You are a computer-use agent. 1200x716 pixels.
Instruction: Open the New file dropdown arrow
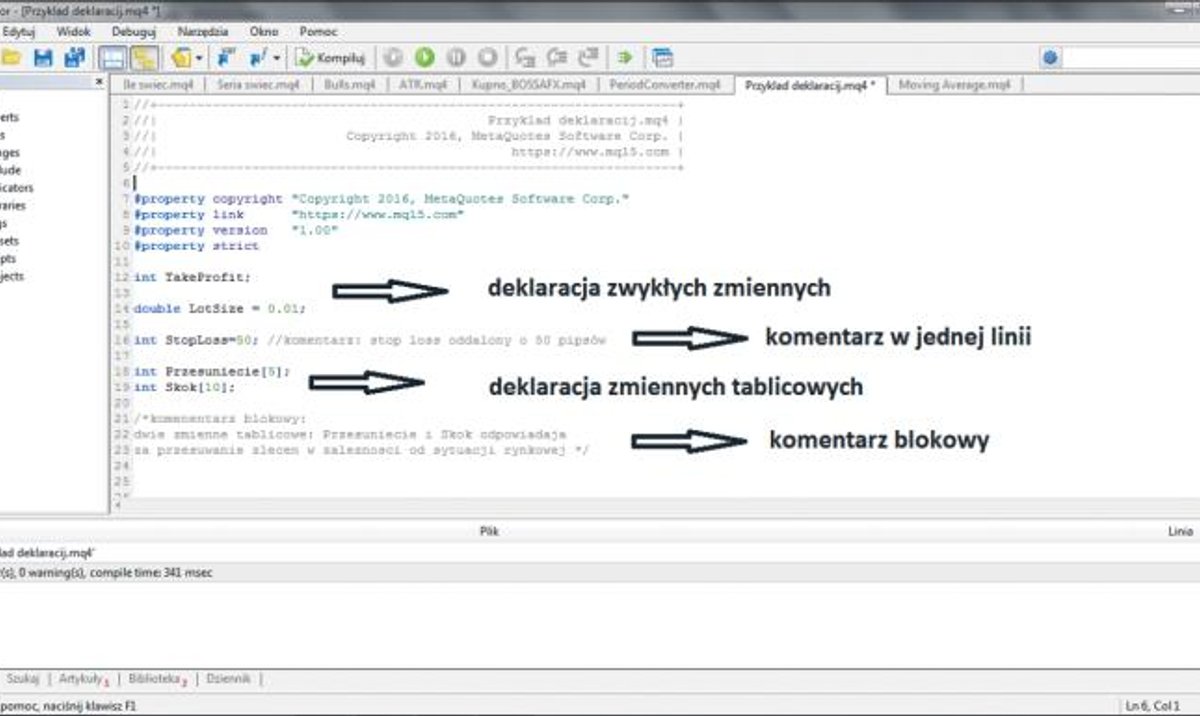point(201,57)
